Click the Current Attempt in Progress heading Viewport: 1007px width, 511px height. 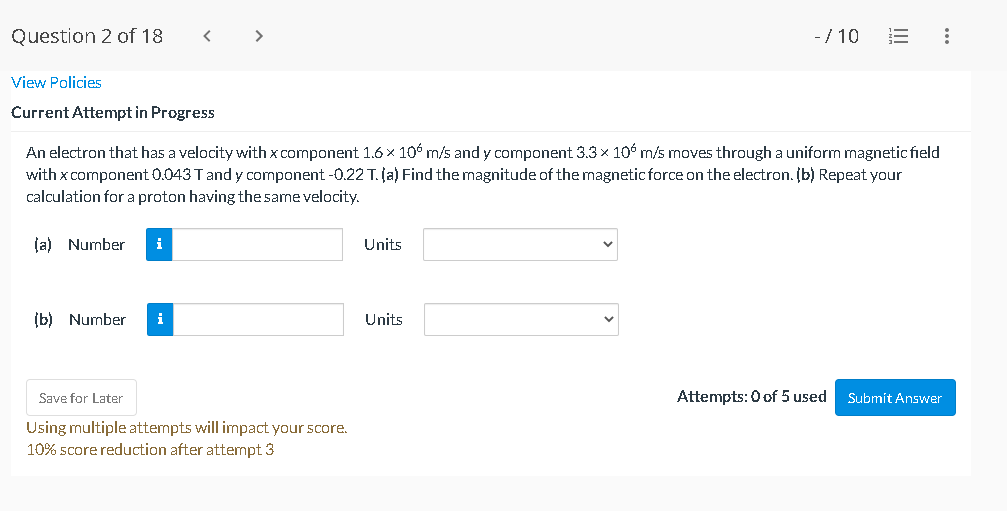click(x=113, y=112)
